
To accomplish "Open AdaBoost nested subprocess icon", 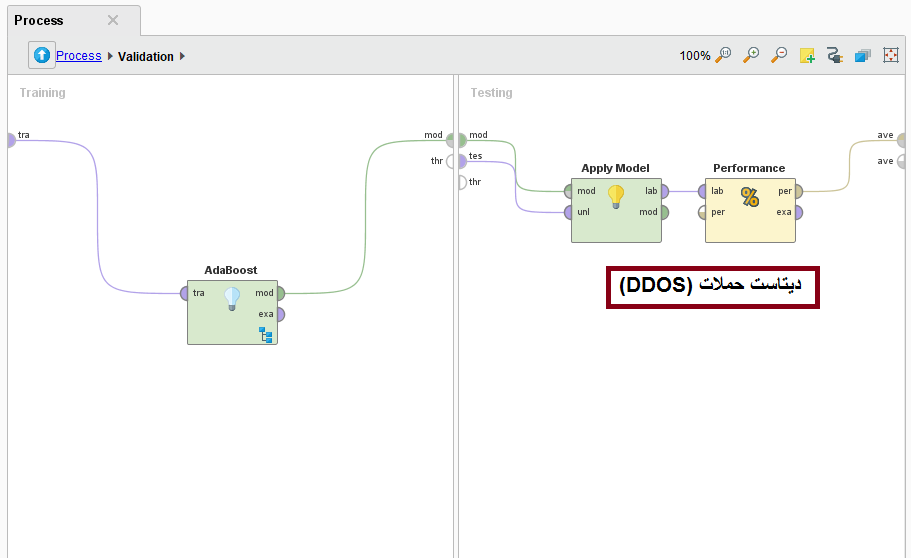I will tap(266, 334).
